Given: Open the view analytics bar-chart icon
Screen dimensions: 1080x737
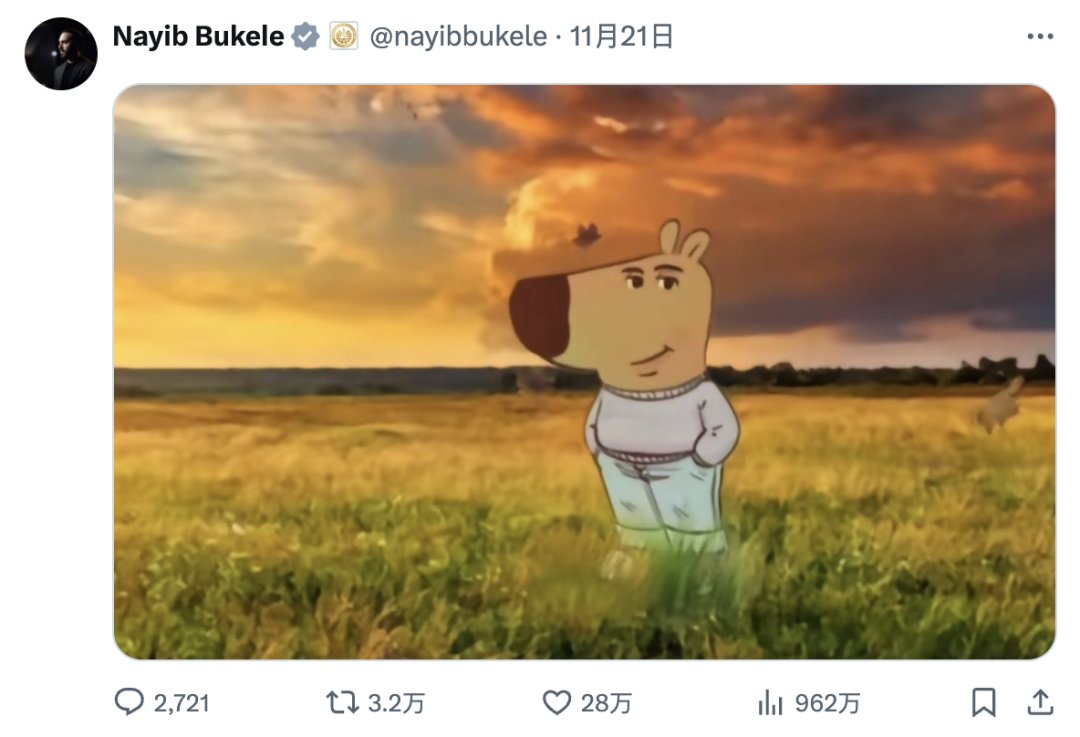Looking at the screenshot, I should coord(770,703).
